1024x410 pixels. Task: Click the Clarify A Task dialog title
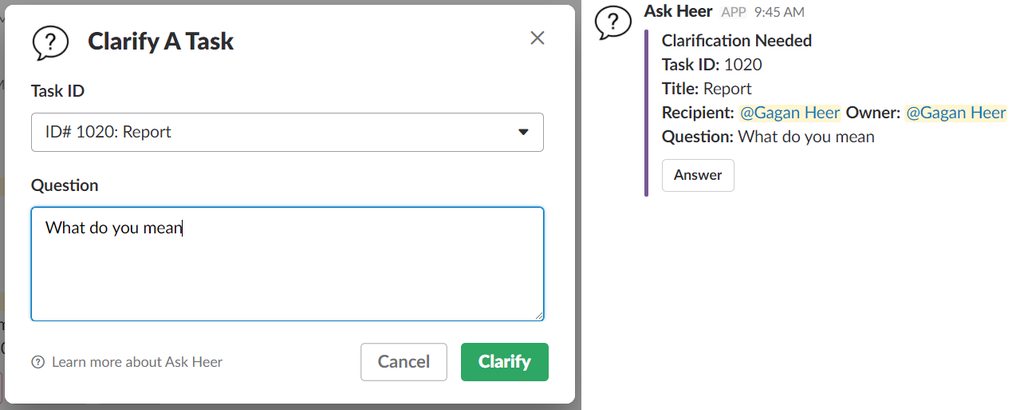161,41
